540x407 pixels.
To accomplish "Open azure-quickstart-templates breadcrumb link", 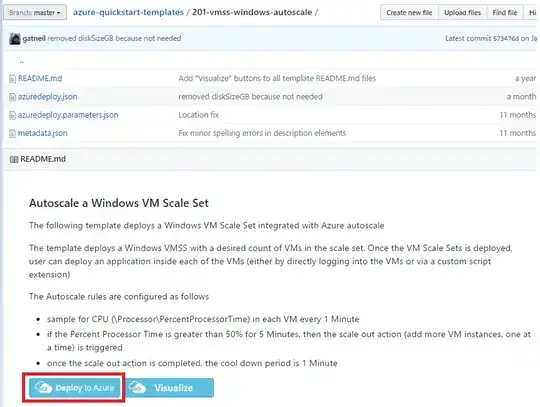I will [128, 12].
